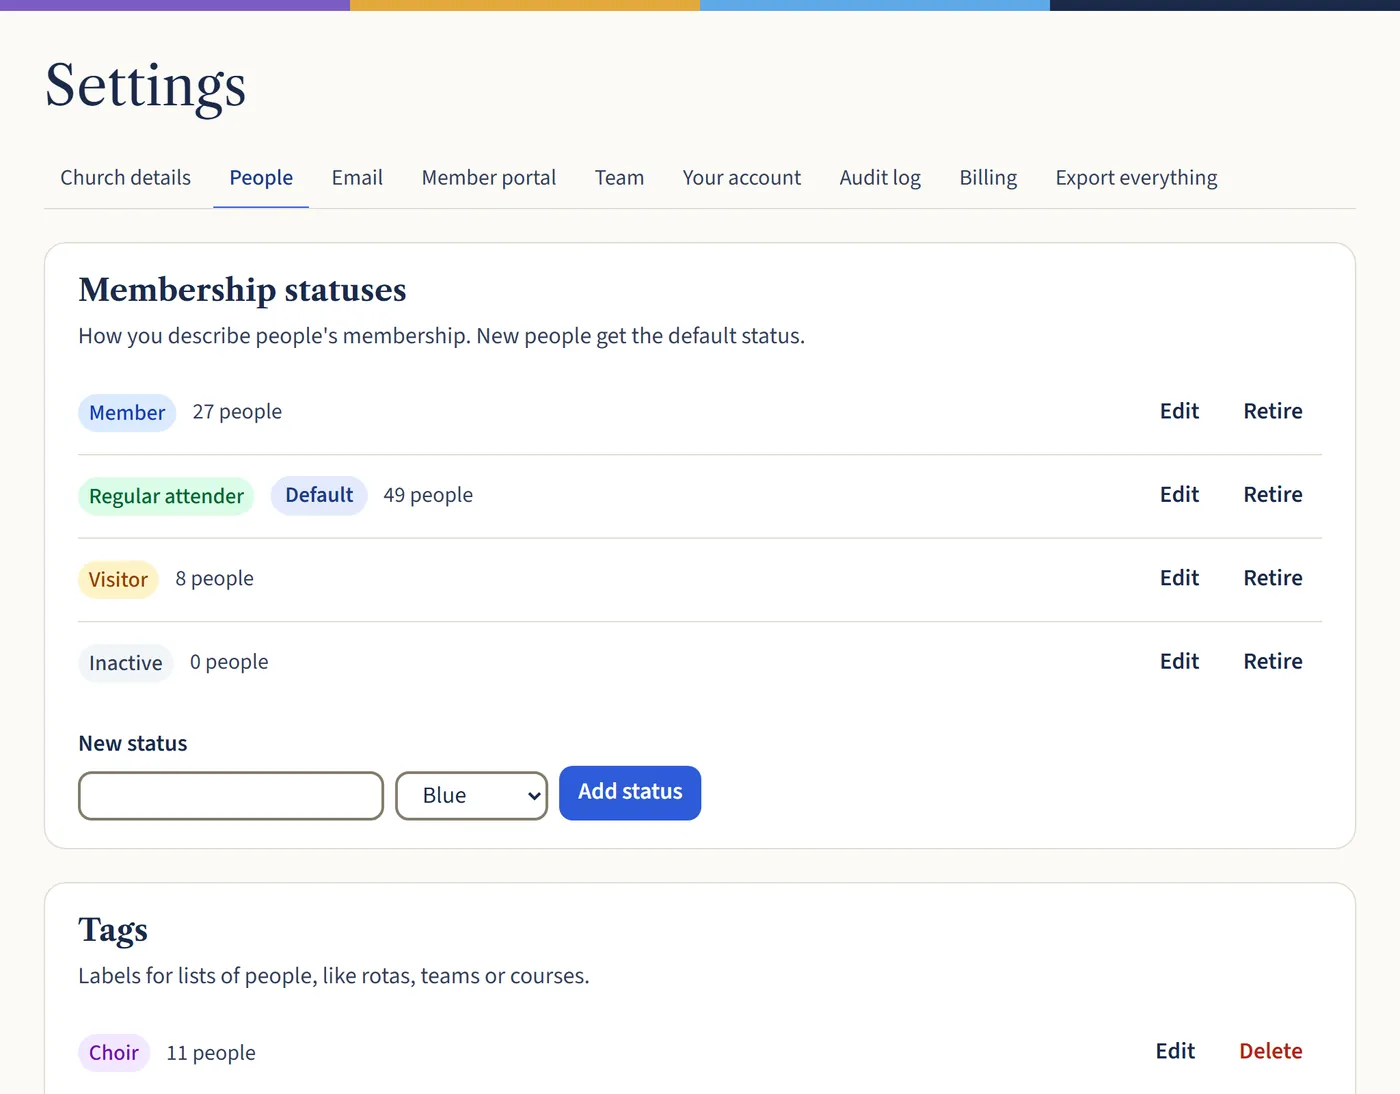Screen dimensions: 1400x1094
Task: Click the Regular attender badge
Action: (x=166, y=496)
